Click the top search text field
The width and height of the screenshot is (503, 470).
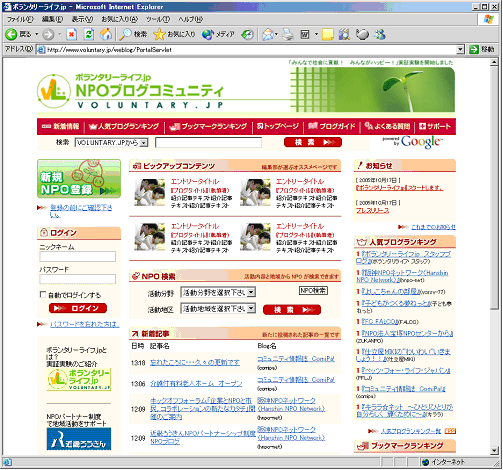pos(208,143)
